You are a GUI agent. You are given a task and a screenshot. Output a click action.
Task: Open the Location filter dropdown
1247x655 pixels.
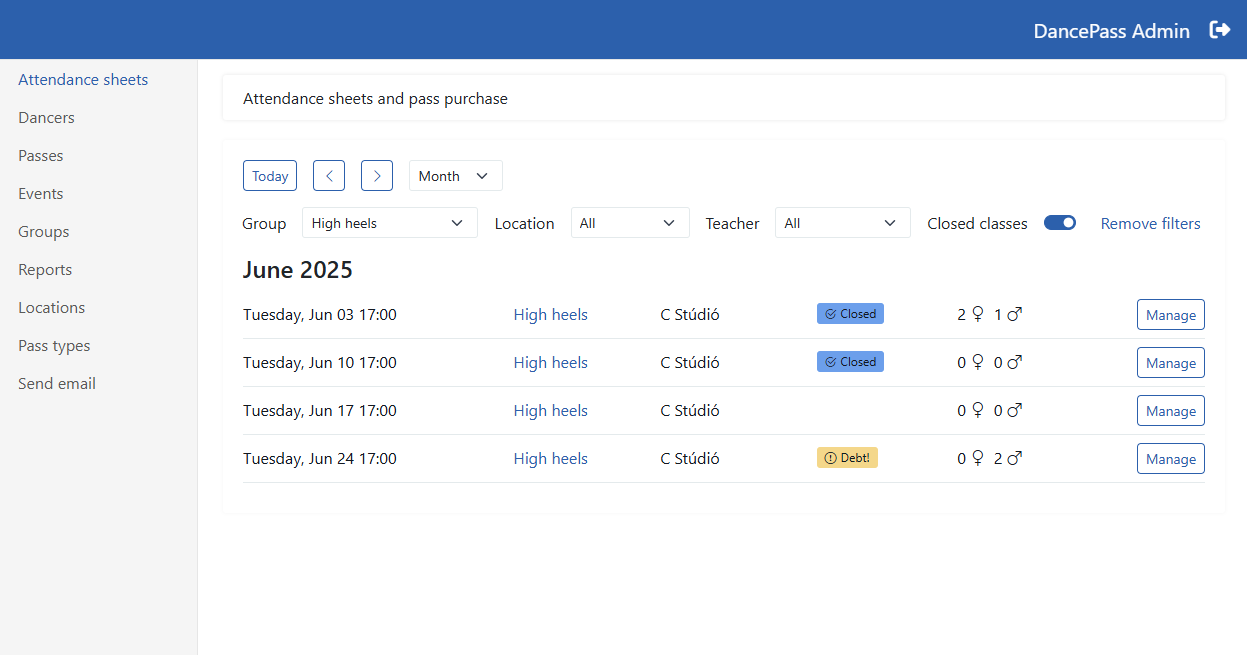coord(630,222)
